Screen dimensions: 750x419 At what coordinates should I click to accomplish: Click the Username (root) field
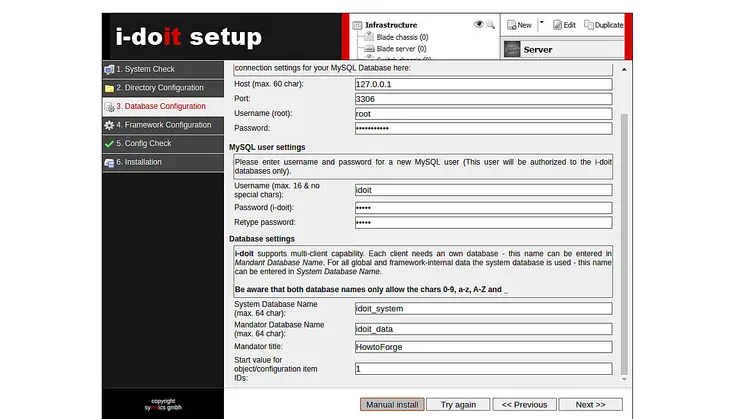(x=483, y=114)
